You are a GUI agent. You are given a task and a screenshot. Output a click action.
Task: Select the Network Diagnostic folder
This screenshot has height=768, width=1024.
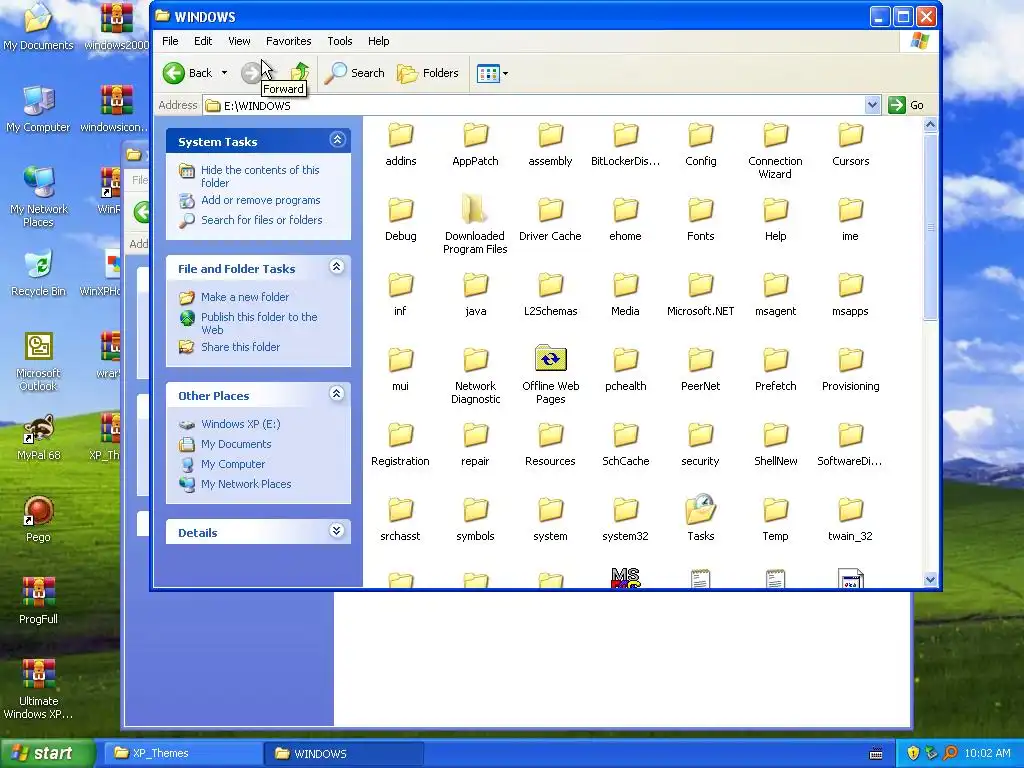[x=475, y=374]
